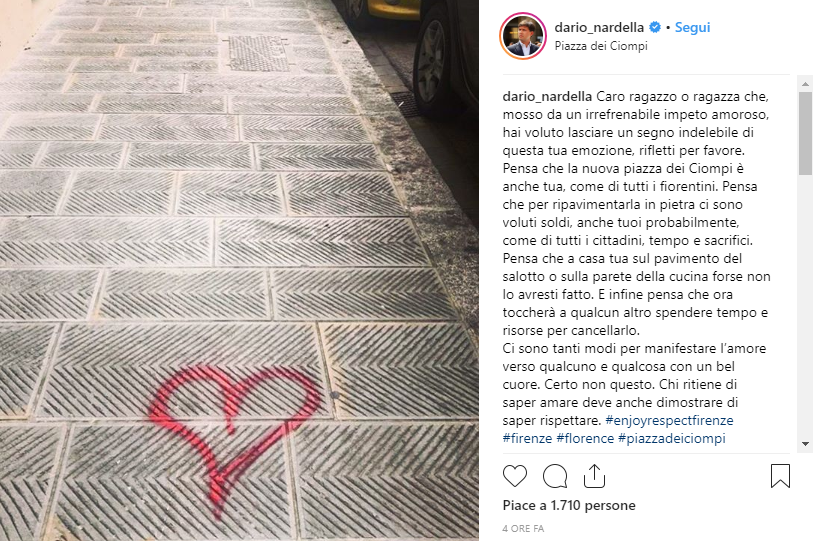813x541 pixels.
Task: Open the #enjoyrespectfirenze hashtag
Action: tap(669, 420)
